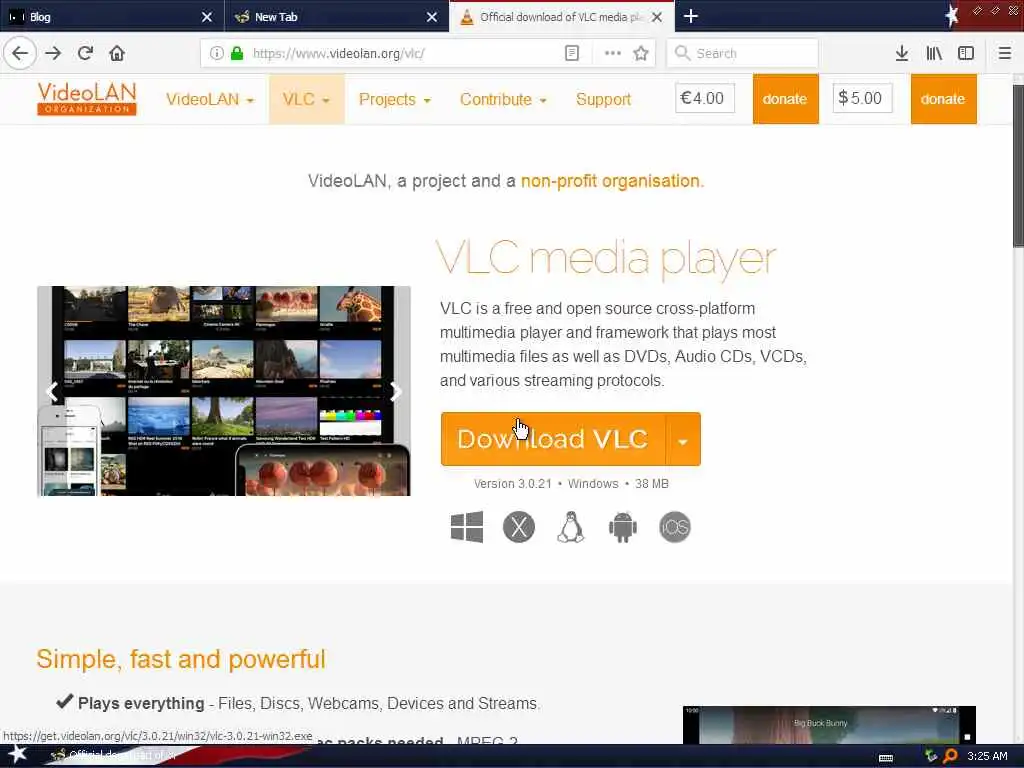Reload the current page
Viewport: 1024px width, 768px height.
(x=86, y=54)
